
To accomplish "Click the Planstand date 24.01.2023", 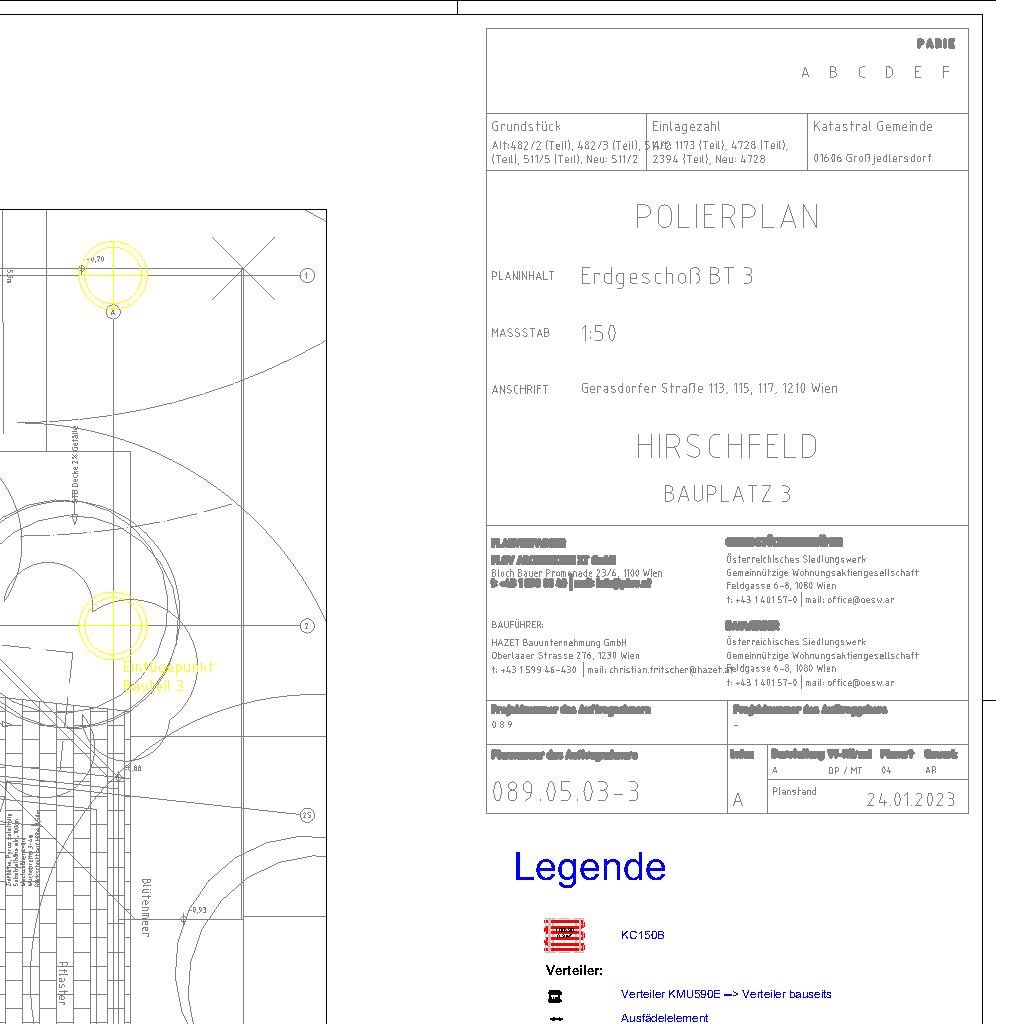I will tap(910, 799).
